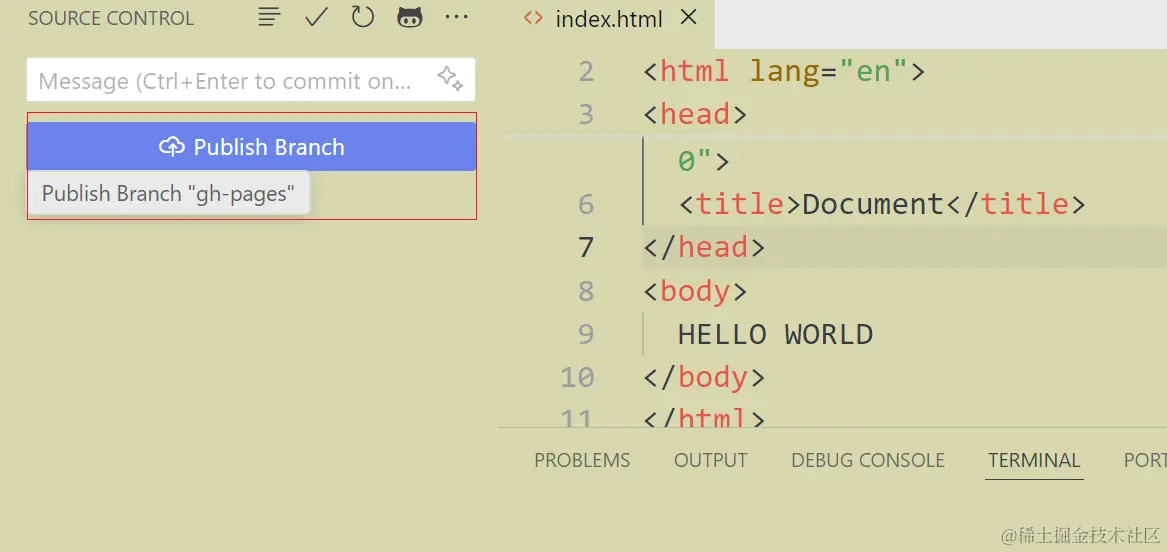The height and width of the screenshot is (552, 1167).
Task: Close the index.html tab
Action: (x=688, y=18)
